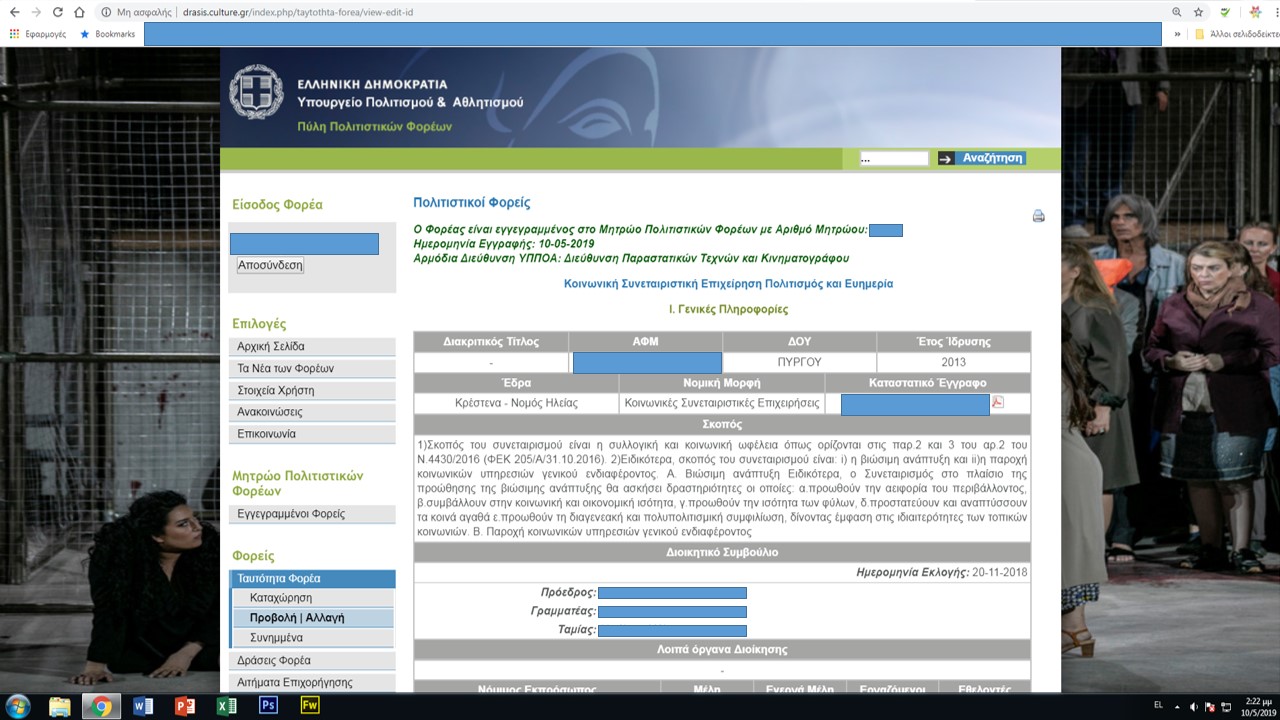
Task: Open File Explorer from the taskbar
Action: pos(60,706)
